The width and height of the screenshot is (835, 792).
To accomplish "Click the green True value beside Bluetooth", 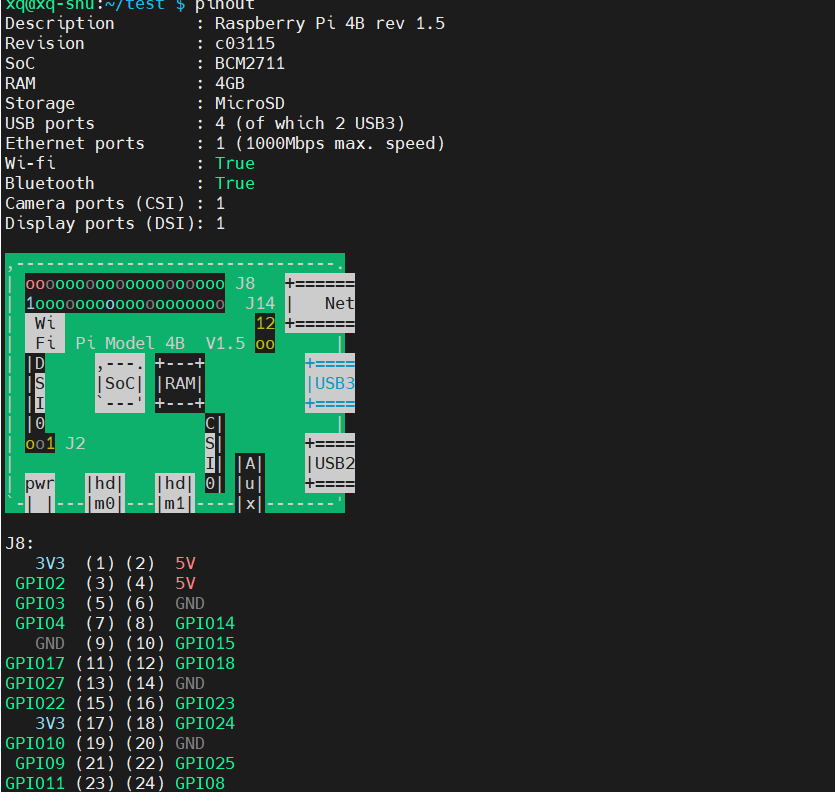I will 235,183.
